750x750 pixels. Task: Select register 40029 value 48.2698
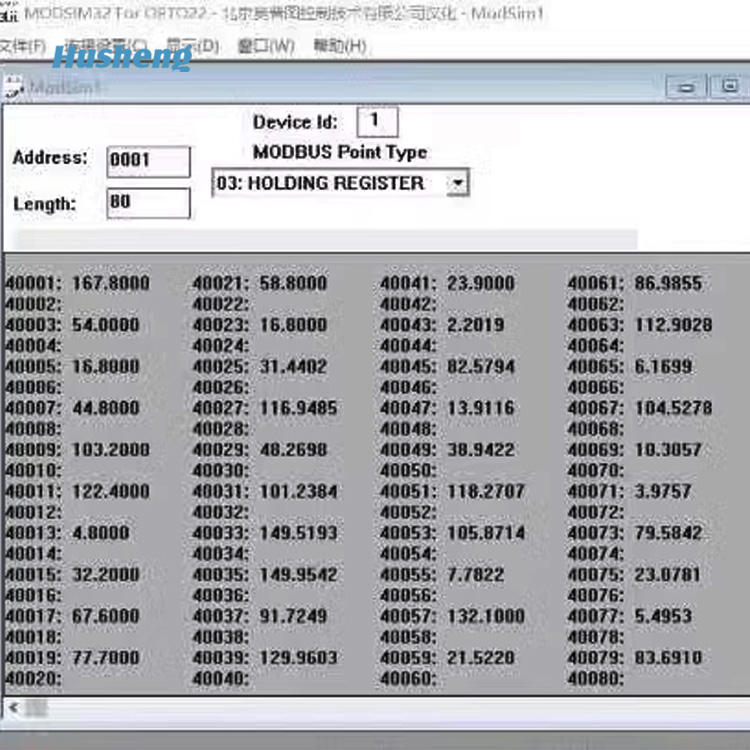[293, 450]
